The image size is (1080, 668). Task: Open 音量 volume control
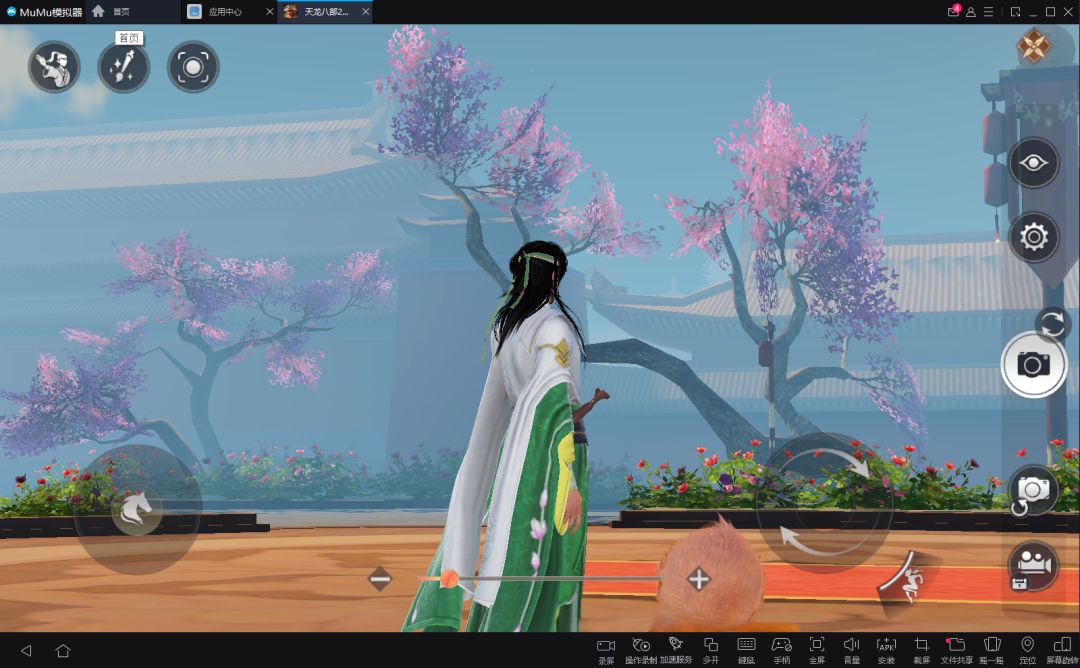click(851, 650)
